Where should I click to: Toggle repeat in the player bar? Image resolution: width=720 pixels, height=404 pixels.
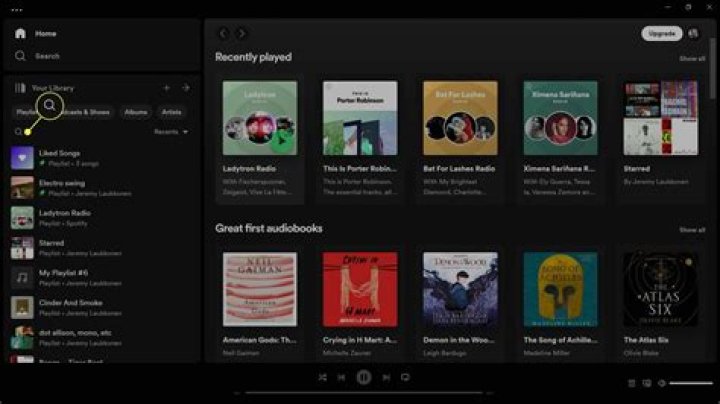tap(405, 377)
